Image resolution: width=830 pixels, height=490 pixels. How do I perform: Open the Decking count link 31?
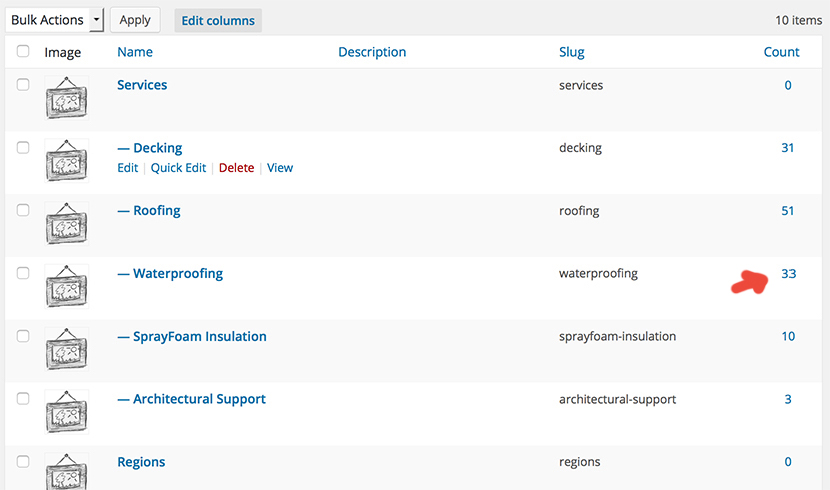click(x=788, y=148)
